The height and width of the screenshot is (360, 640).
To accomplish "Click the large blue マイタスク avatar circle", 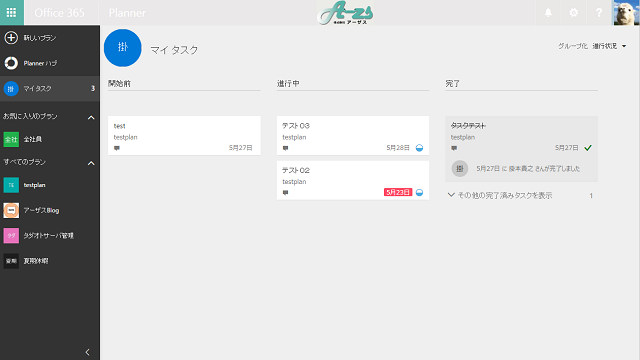I will click(x=123, y=48).
